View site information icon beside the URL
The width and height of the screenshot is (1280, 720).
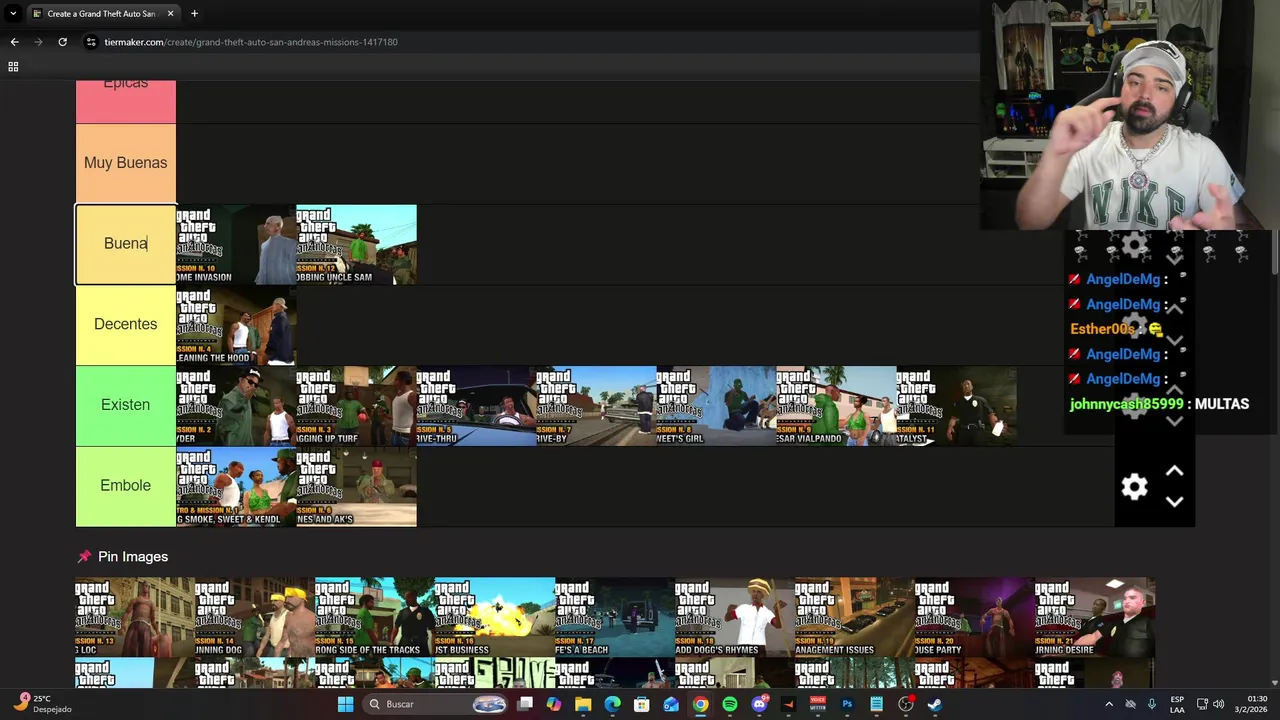click(x=91, y=42)
